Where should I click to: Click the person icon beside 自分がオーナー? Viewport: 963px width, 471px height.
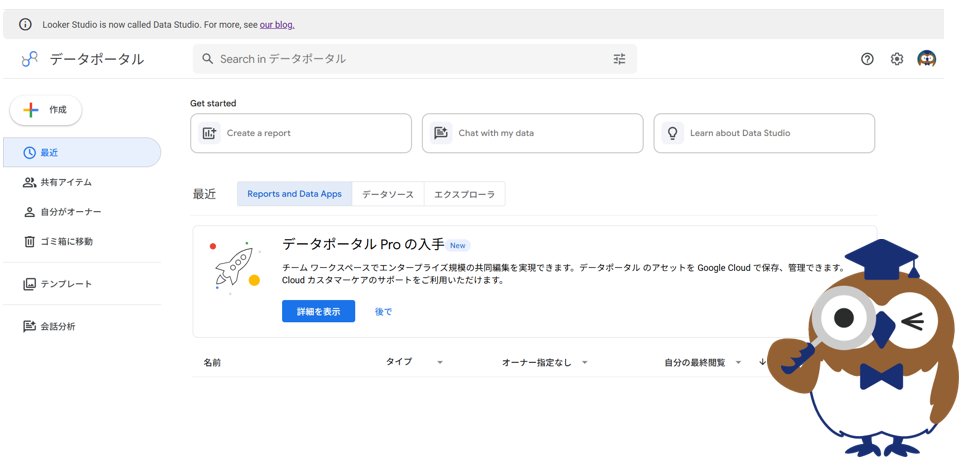pyautogui.click(x=29, y=212)
